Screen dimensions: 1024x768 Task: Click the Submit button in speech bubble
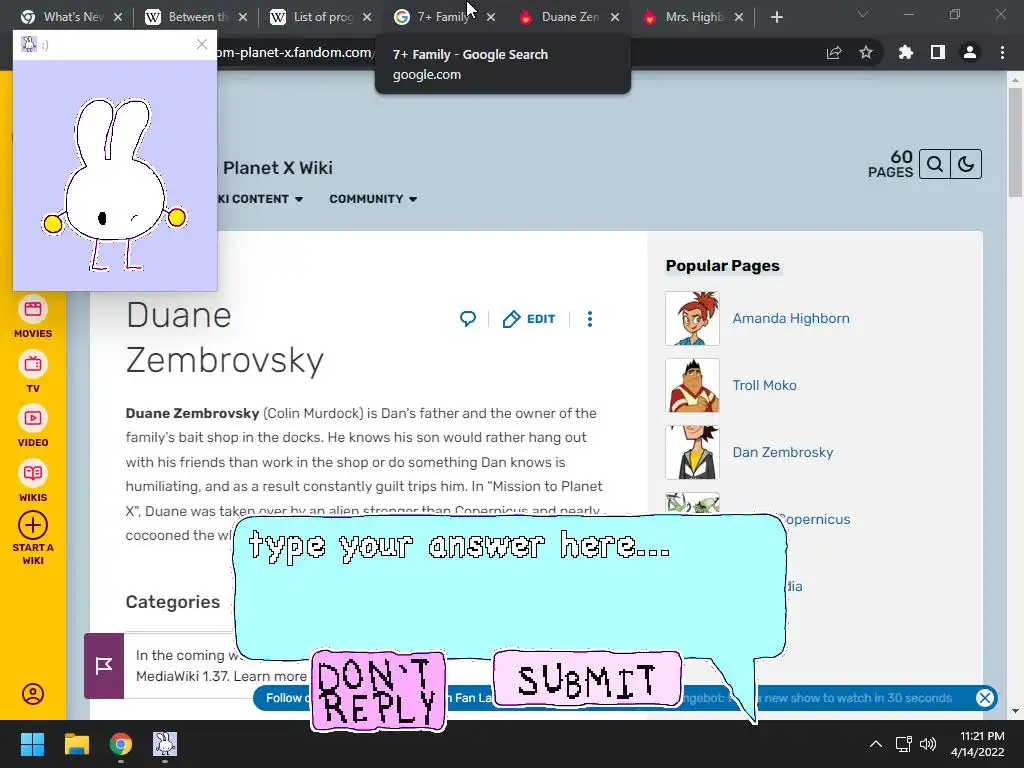click(x=587, y=679)
